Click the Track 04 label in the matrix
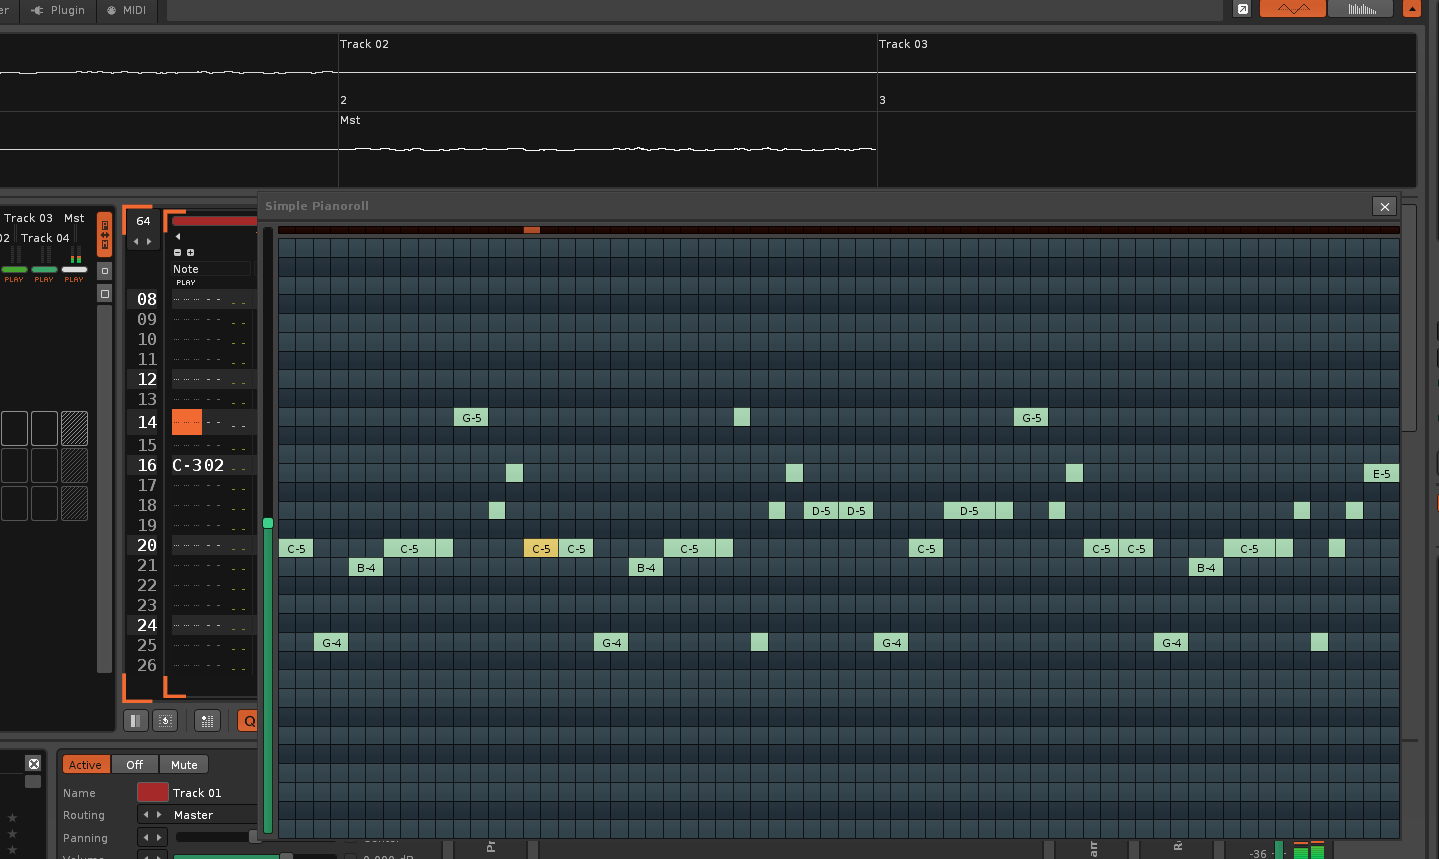Image resolution: width=1439 pixels, height=859 pixels. point(45,238)
